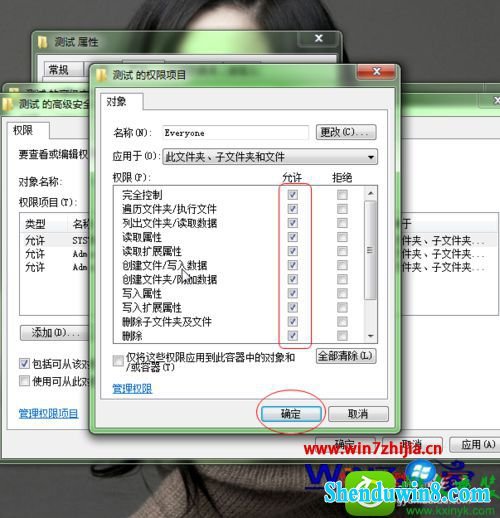The height and width of the screenshot is (518, 500).
Task: Click folder icon in 测试 属性 title bar
Action: click(43, 42)
